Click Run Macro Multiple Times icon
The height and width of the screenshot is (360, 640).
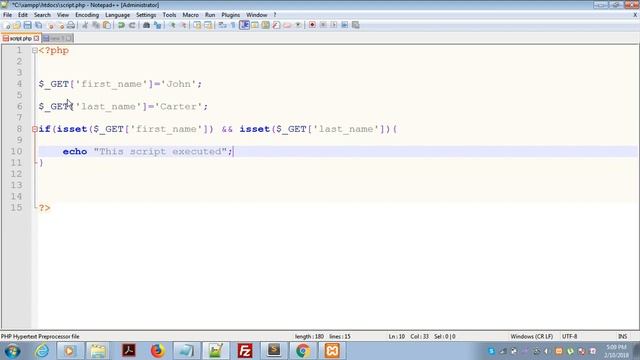click(344, 25)
